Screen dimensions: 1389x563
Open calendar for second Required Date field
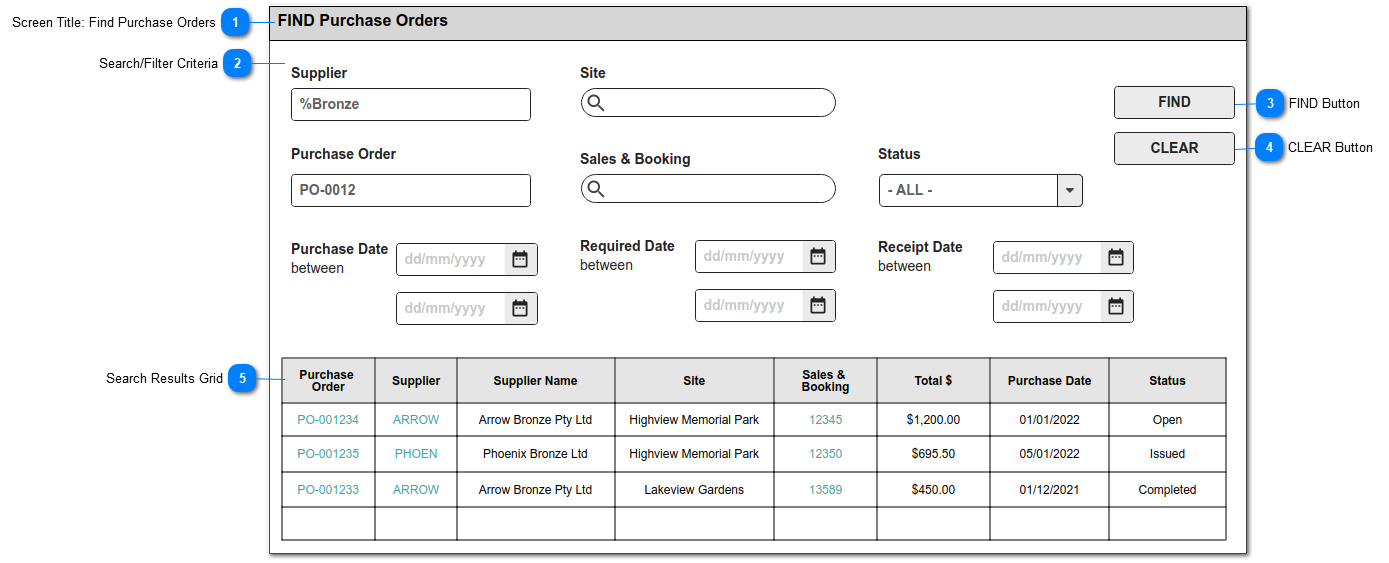(818, 305)
